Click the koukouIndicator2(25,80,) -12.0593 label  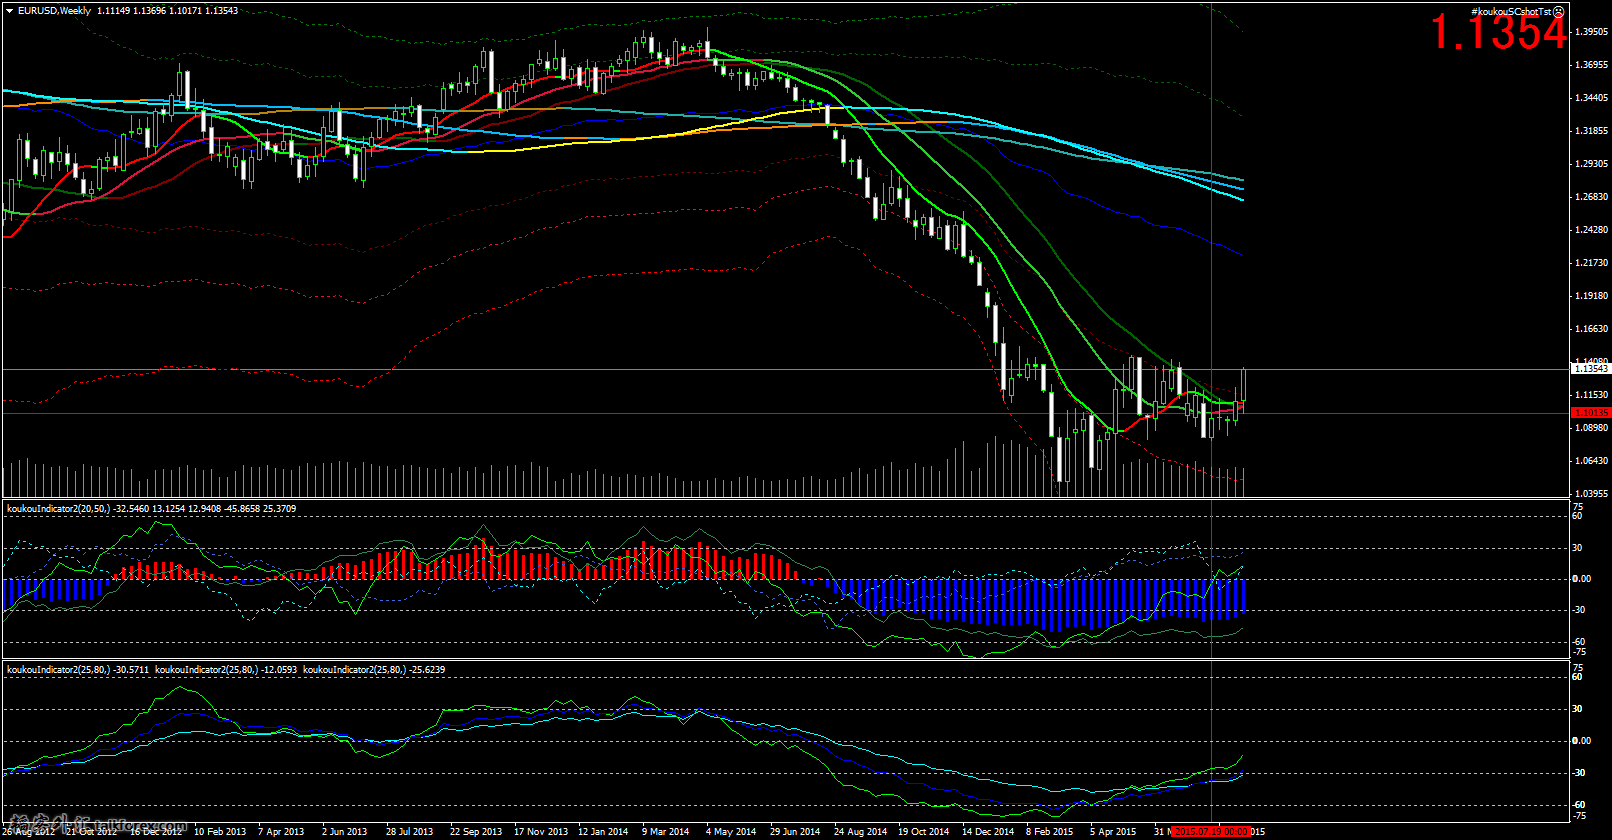click(226, 670)
